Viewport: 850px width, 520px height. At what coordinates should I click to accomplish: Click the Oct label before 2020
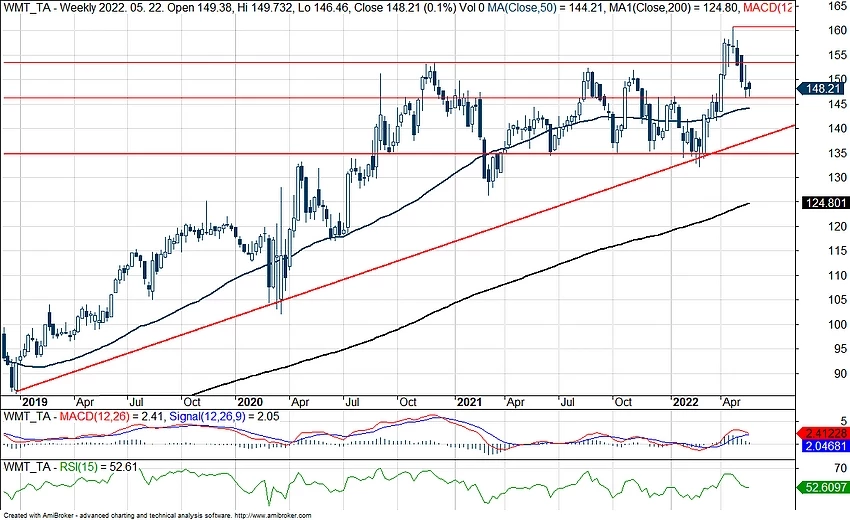point(192,402)
